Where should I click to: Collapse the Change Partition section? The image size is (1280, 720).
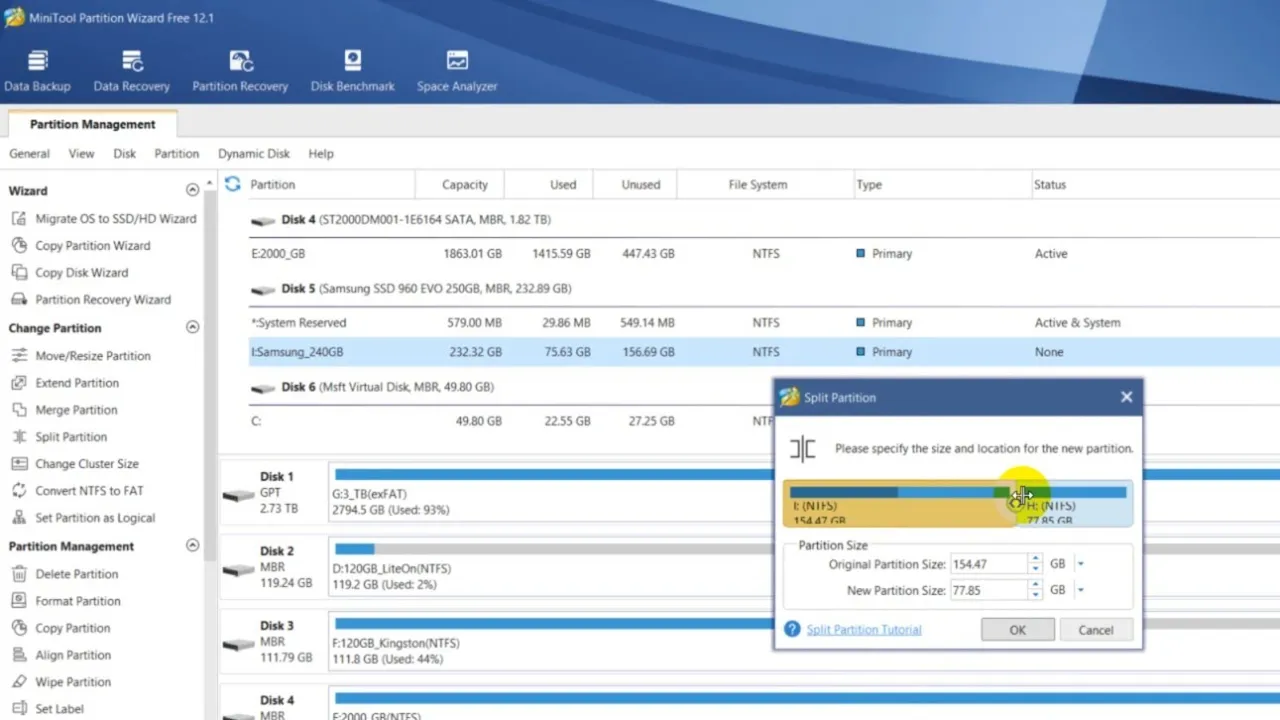tap(192, 327)
